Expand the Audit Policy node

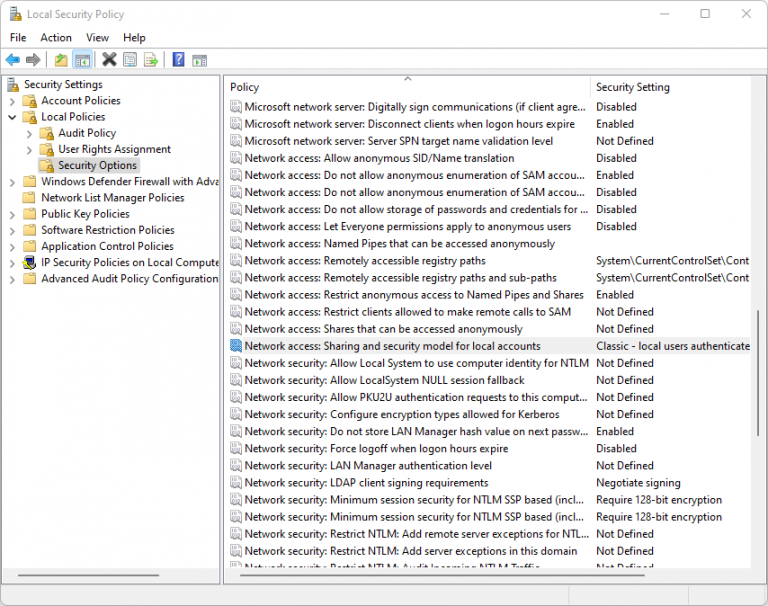click(29, 134)
